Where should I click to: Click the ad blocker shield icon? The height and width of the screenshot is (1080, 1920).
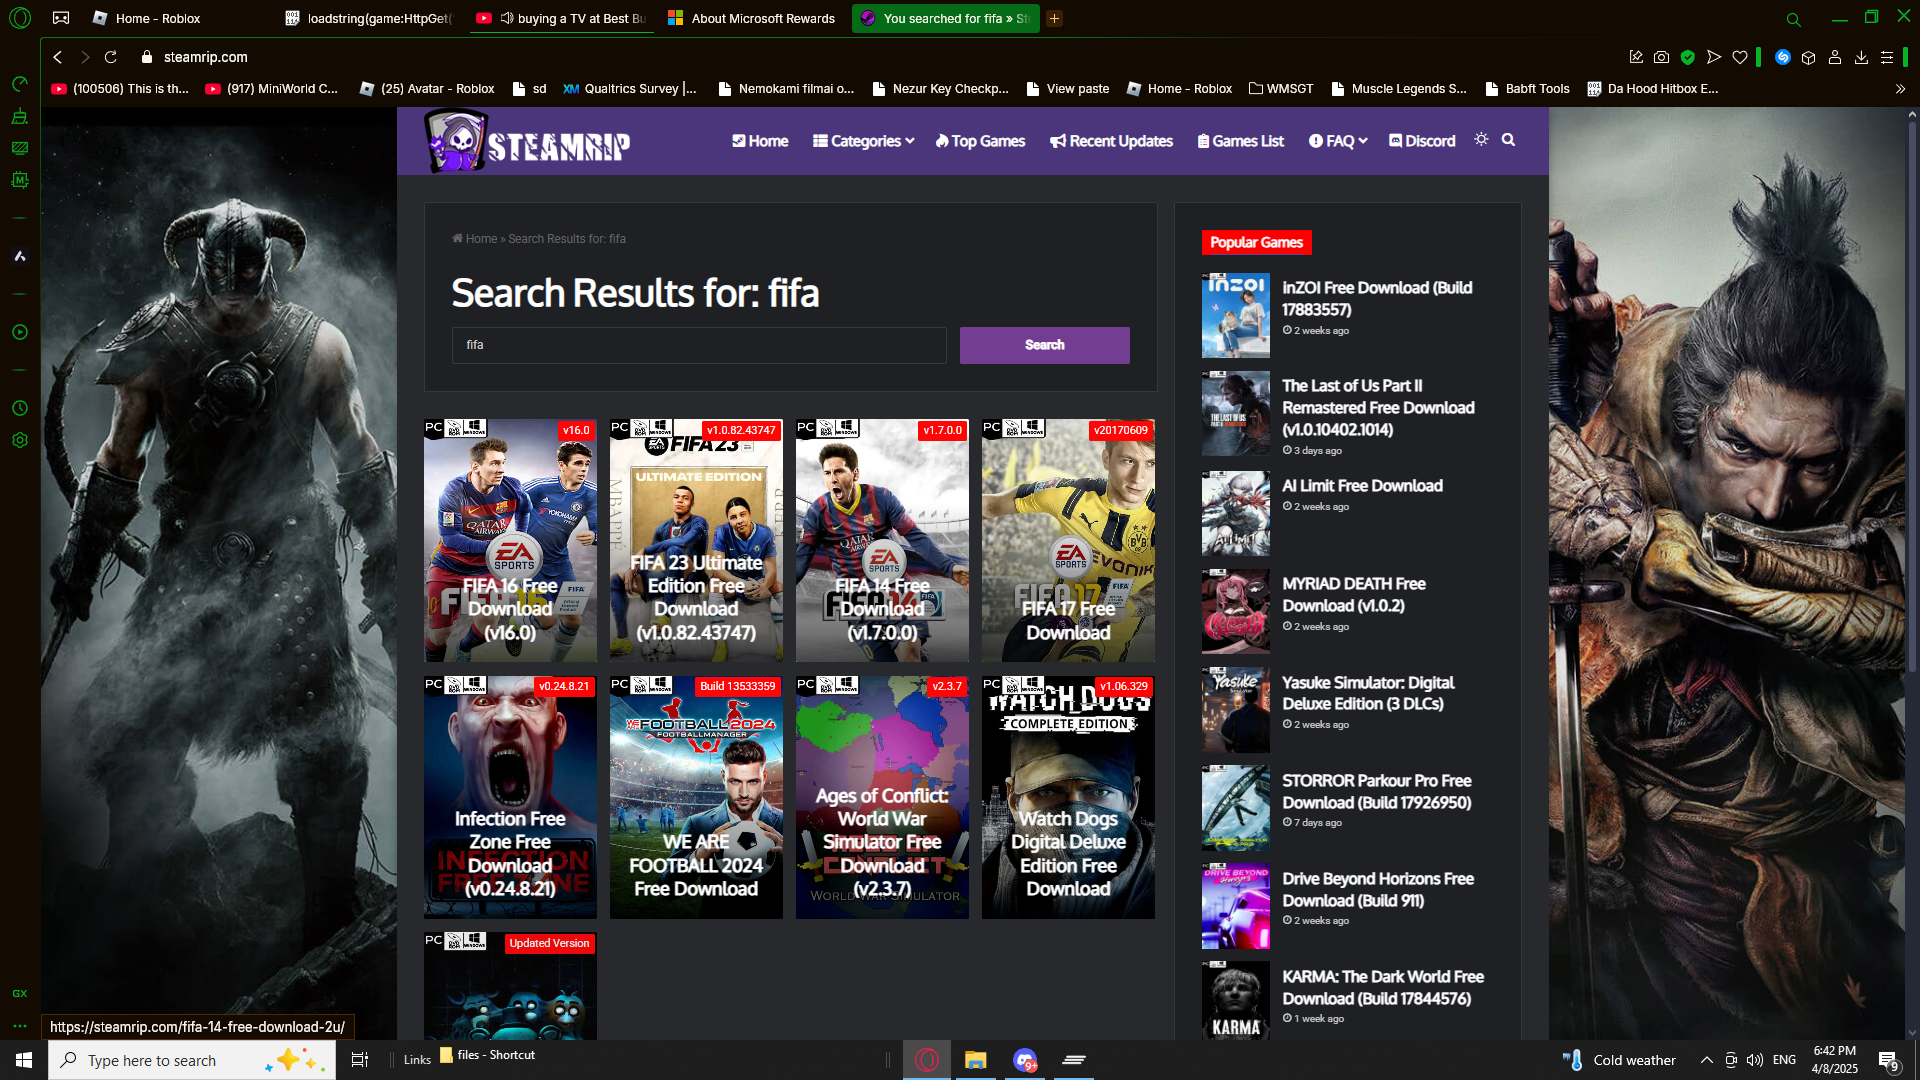[1688, 57]
